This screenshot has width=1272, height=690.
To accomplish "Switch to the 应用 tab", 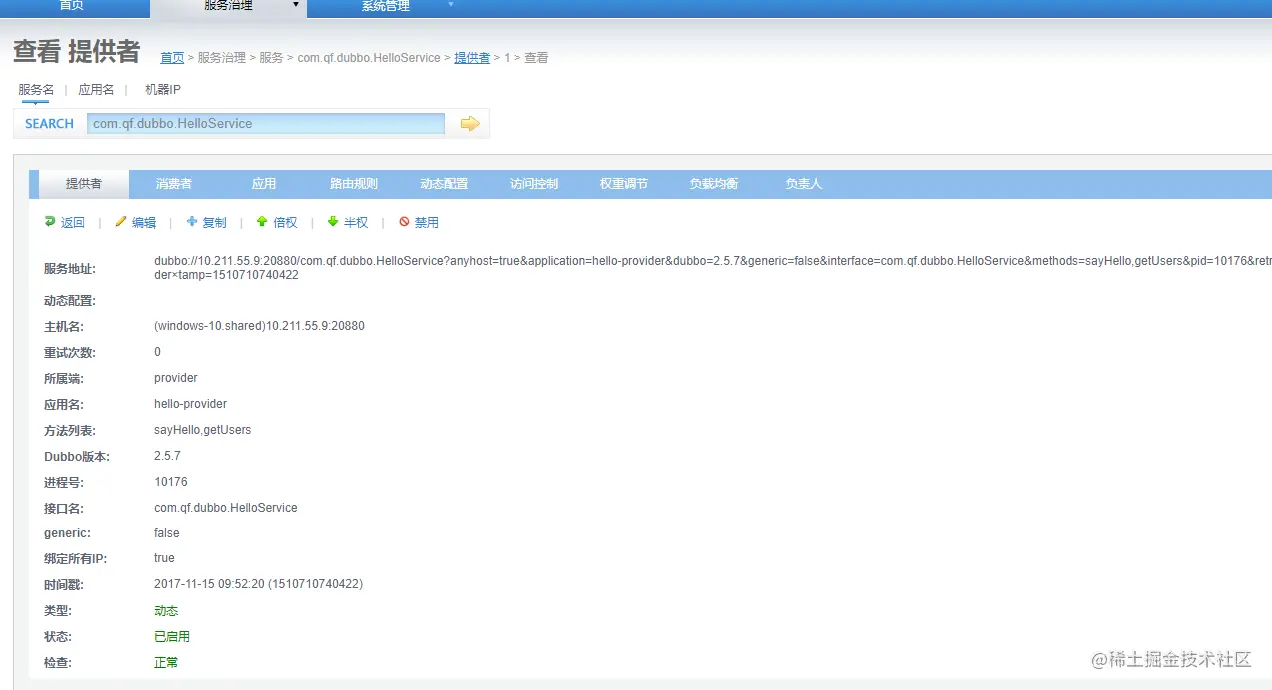I will pos(264,184).
